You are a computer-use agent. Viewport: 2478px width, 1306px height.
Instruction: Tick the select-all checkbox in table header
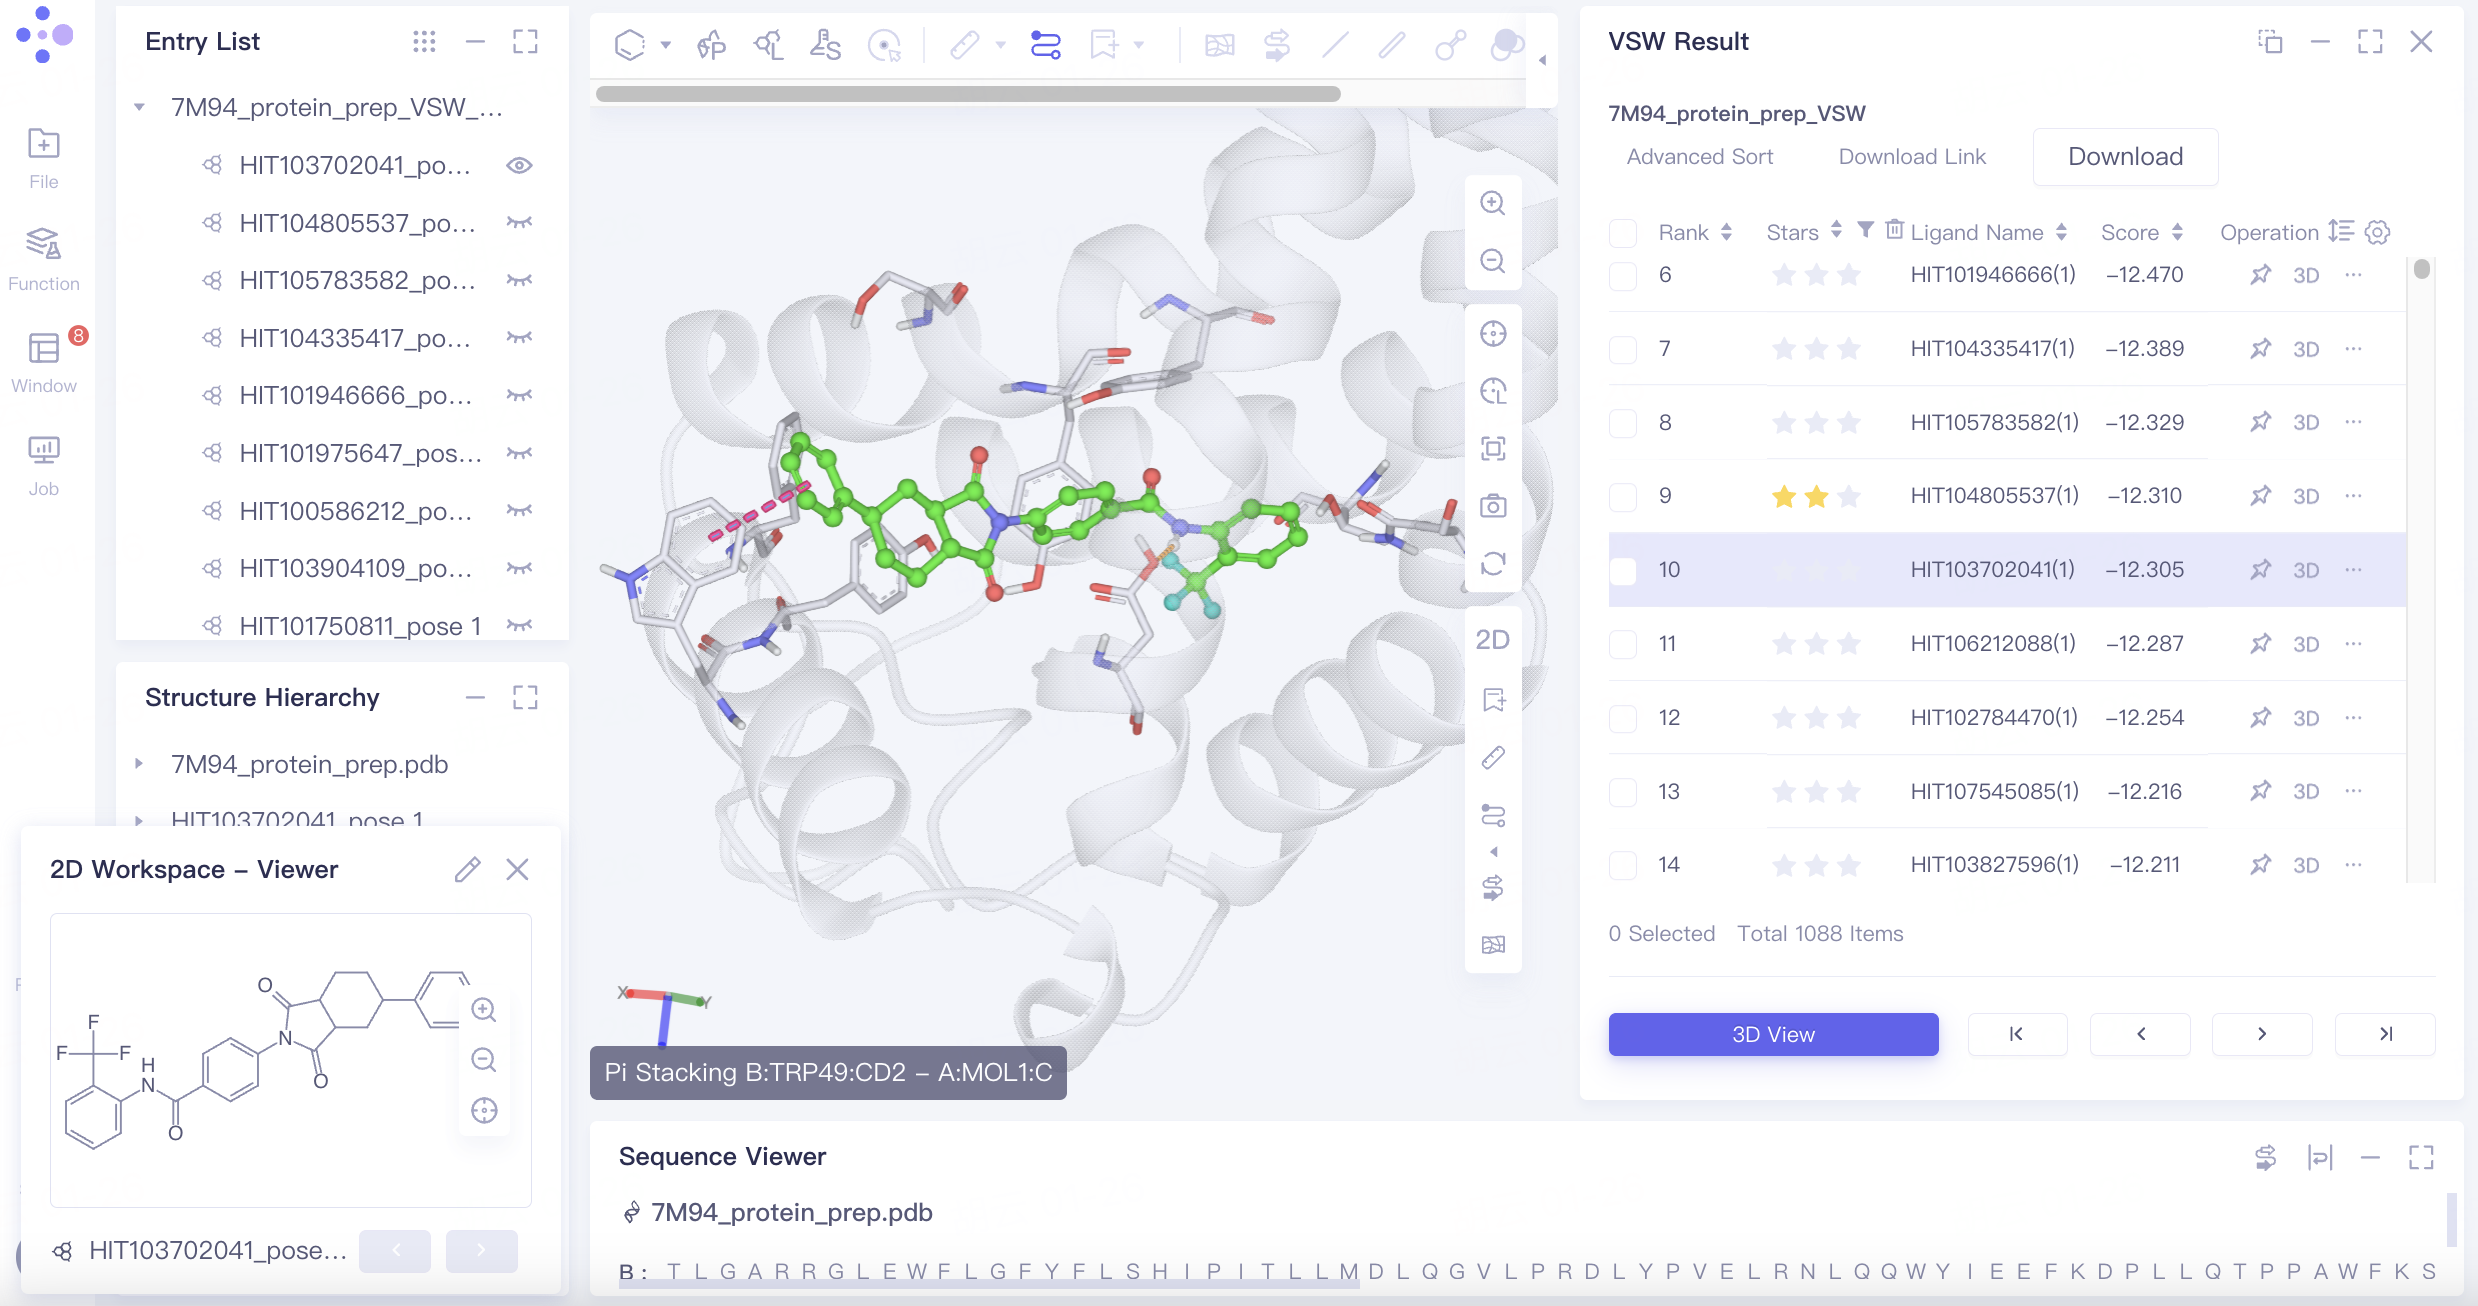coord(1622,233)
